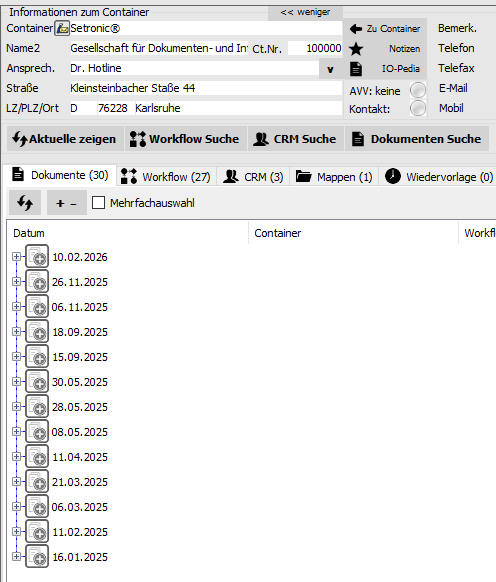Refresh the document list with the arrows button
Viewport: 496px width, 582px height.
pos(25,203)
